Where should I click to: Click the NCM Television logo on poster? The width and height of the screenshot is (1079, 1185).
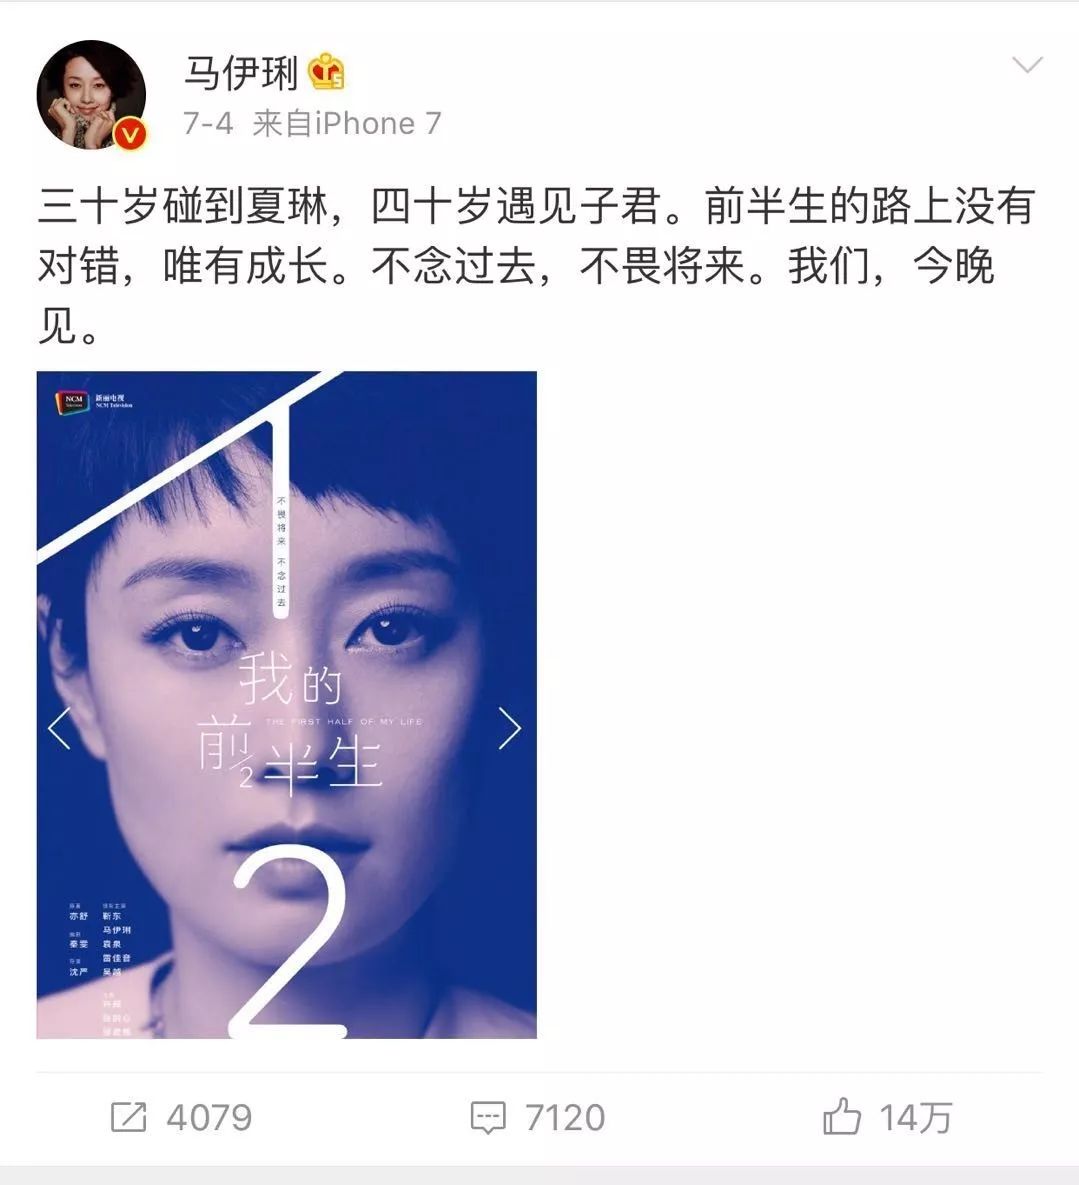pos(94,401)
